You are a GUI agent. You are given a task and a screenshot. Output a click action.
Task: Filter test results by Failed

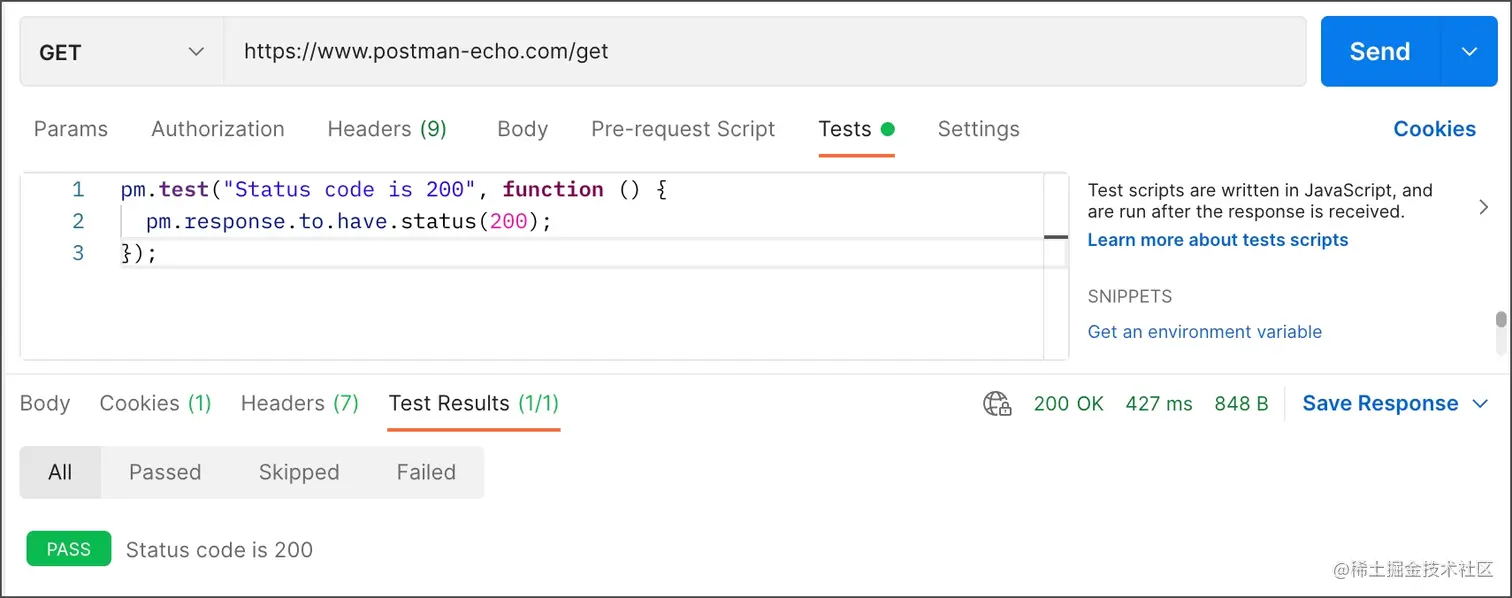coord(426,472)
